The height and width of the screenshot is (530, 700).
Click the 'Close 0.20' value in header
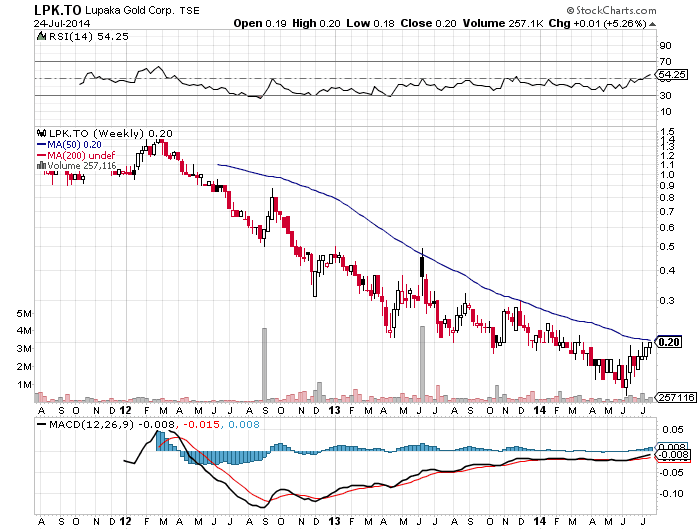pos(428,24)
